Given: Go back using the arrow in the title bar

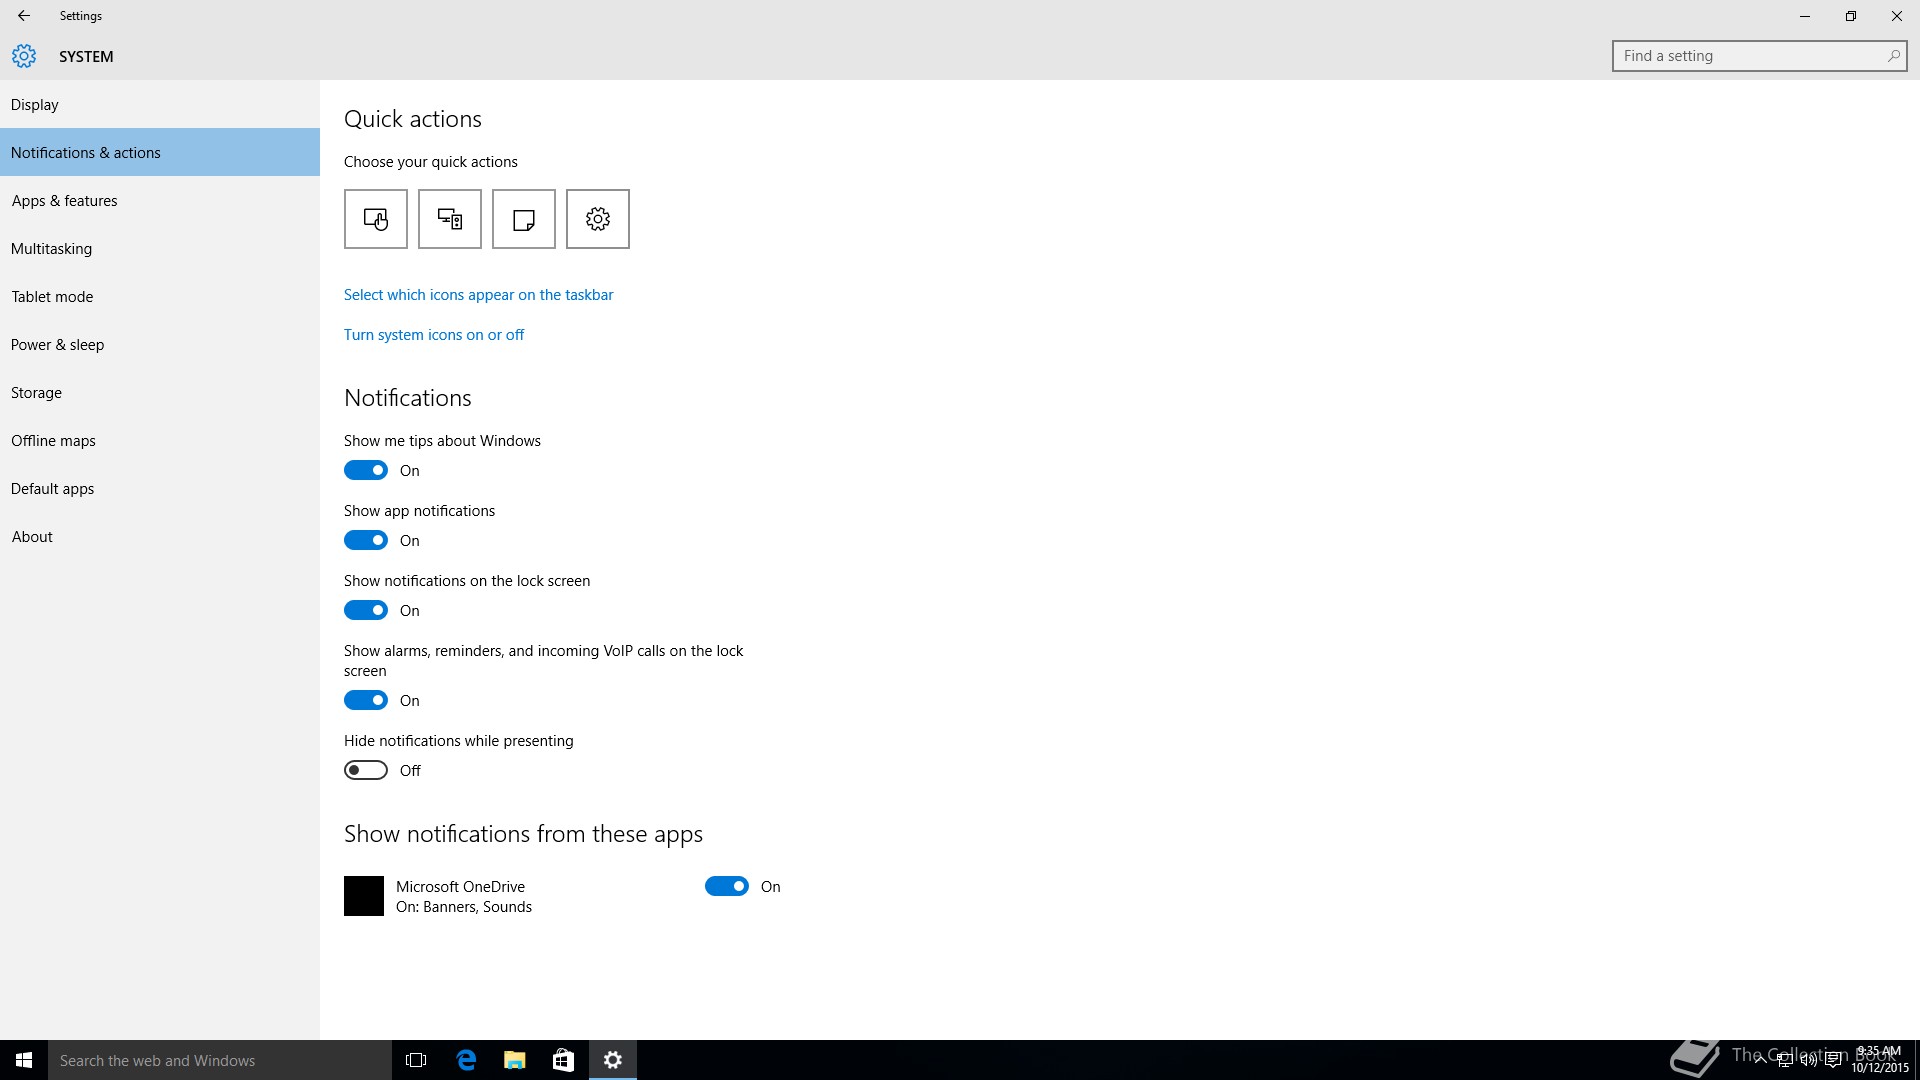Looking at the screenshot, I should point(24,16).
